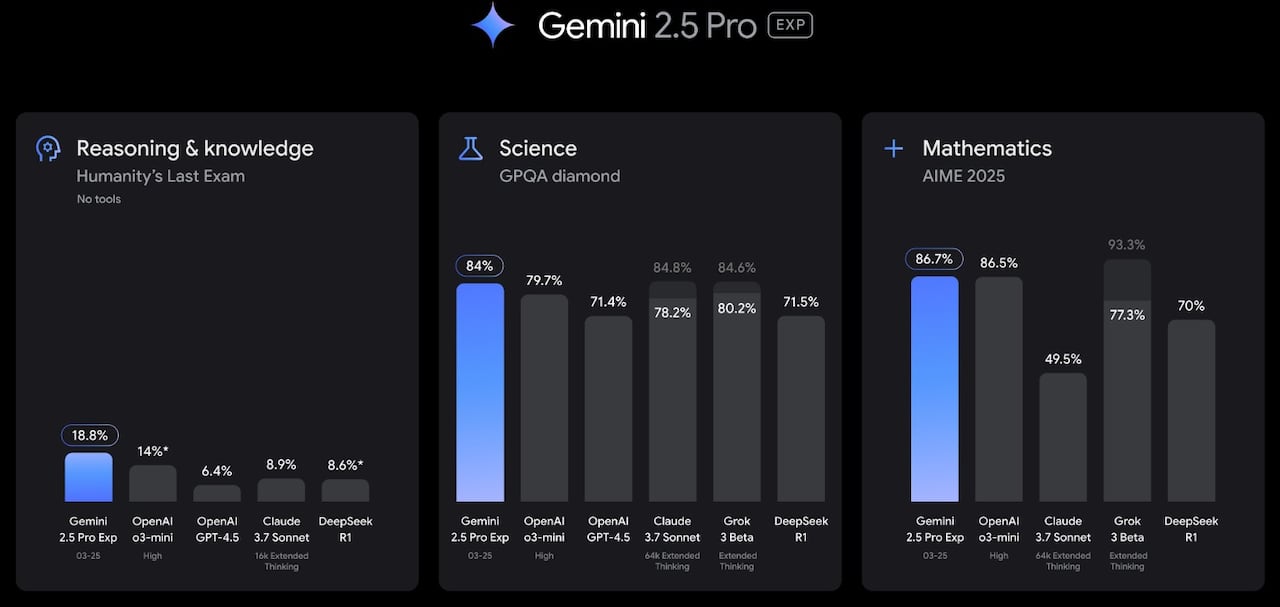Select the 18.8% pill label
Image resolution: width=1280 pixels, height=607 pixels.
click(x=90, y=435)
